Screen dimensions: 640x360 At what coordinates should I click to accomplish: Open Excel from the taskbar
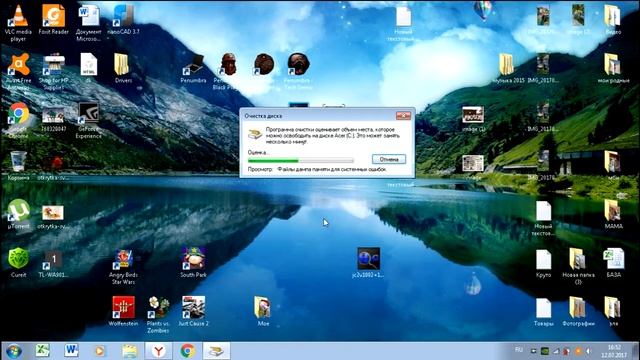(42, 351)
